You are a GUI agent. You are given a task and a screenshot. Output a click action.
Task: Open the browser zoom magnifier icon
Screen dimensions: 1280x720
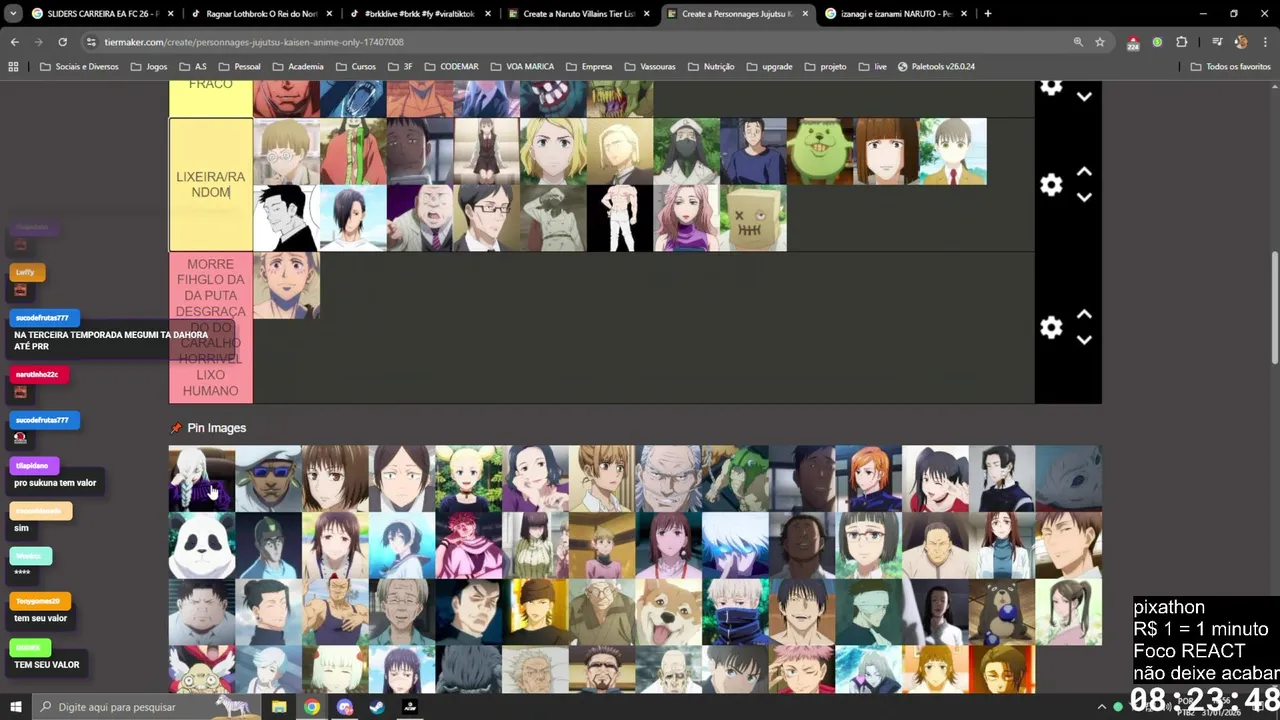(1078, 42)
